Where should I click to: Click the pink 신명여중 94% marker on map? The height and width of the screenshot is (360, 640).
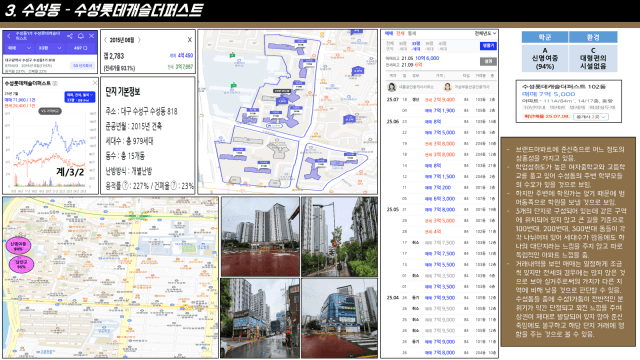pos(18,246)
